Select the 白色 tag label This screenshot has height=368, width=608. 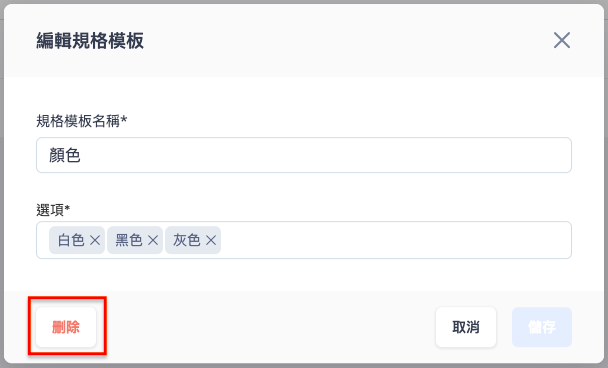pyautogui.click(x=71, y=240)
